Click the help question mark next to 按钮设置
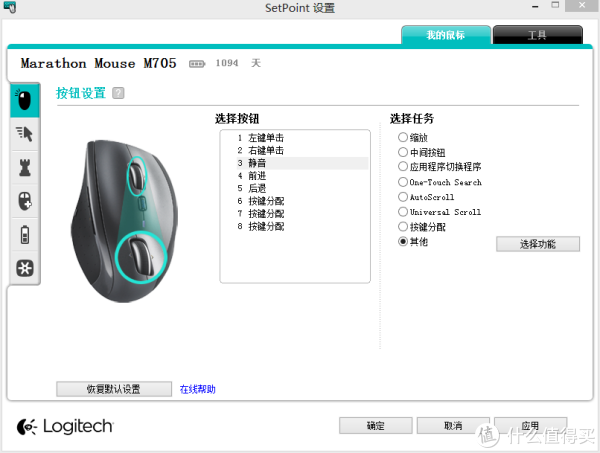The image size is (600, 453). point(118,93)
